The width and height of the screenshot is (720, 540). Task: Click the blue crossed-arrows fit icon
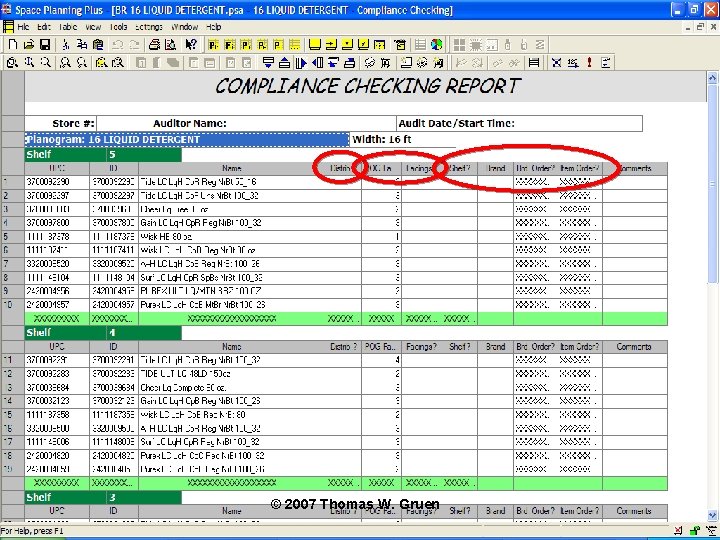click(557, 62)
